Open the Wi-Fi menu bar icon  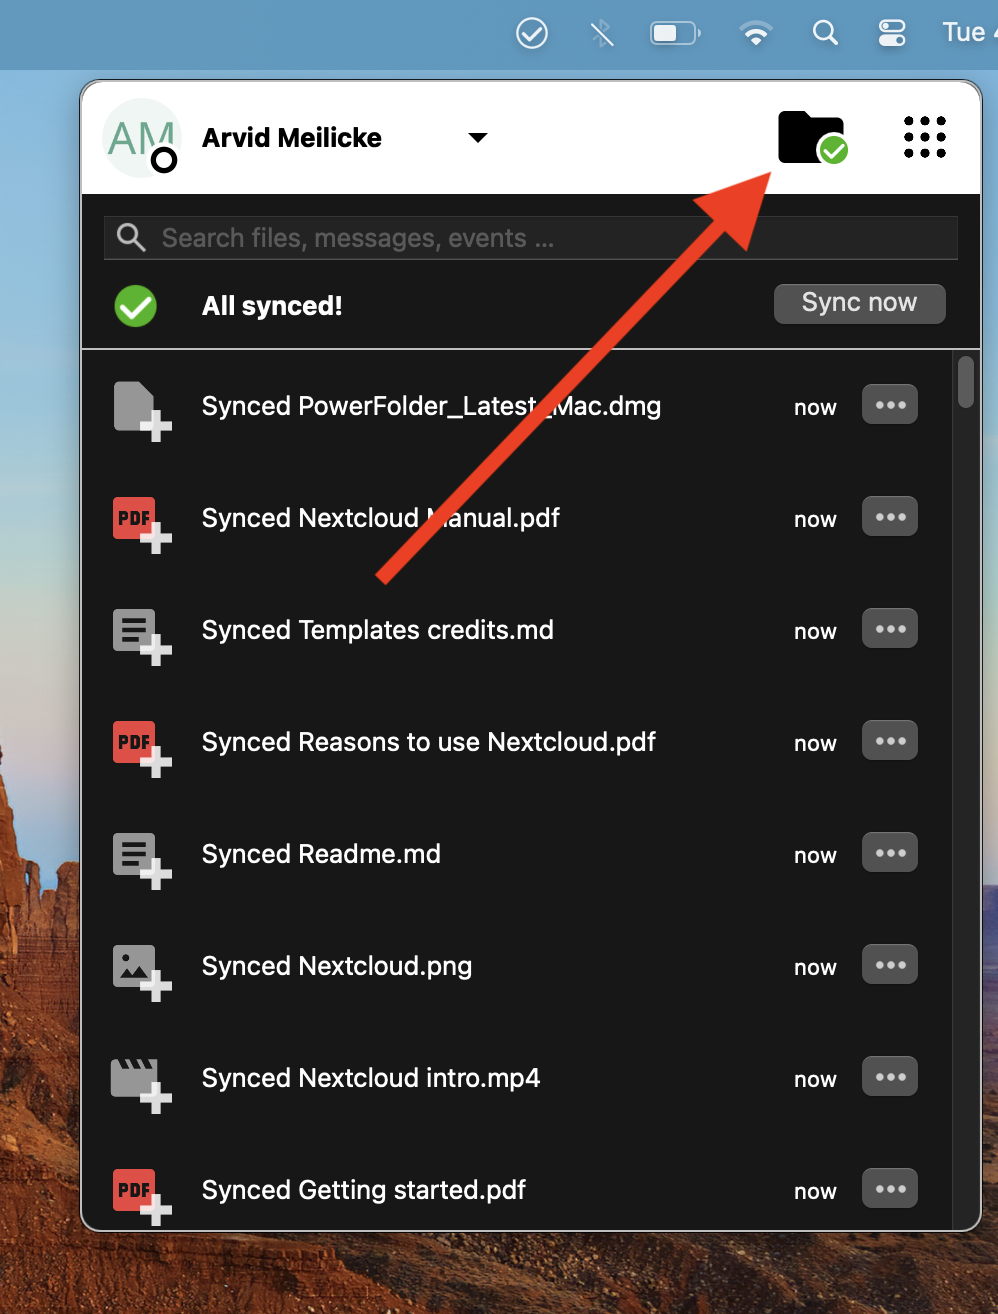(x=756, y=34)
